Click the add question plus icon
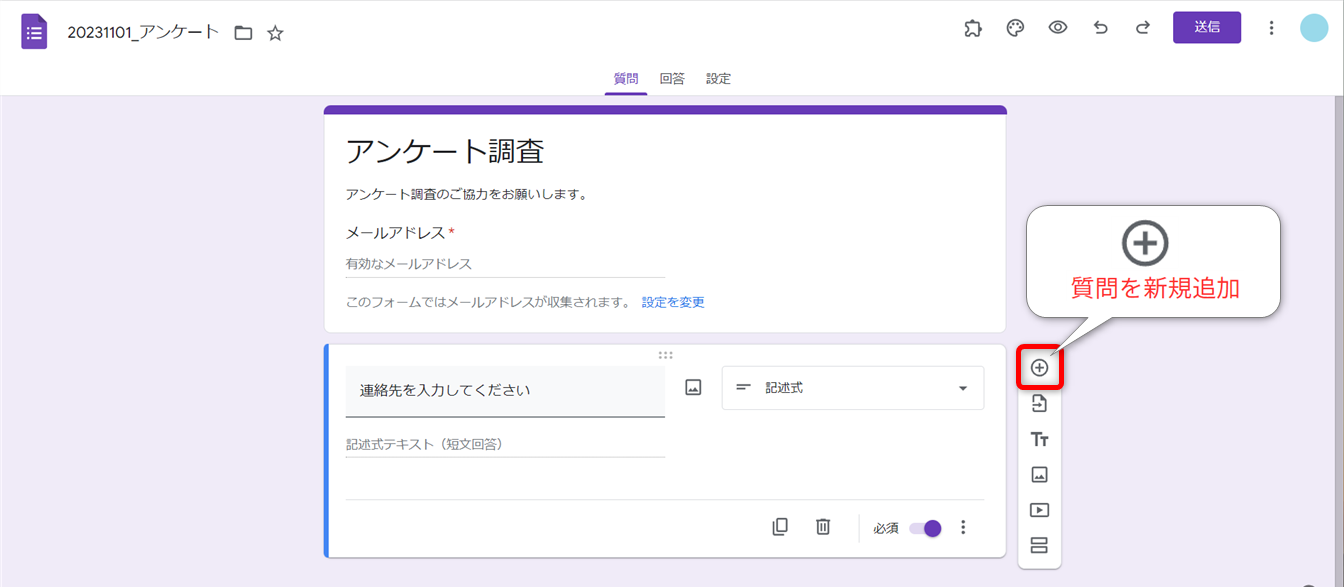This screenshot has height=587, width=1344. [1039, 368]
